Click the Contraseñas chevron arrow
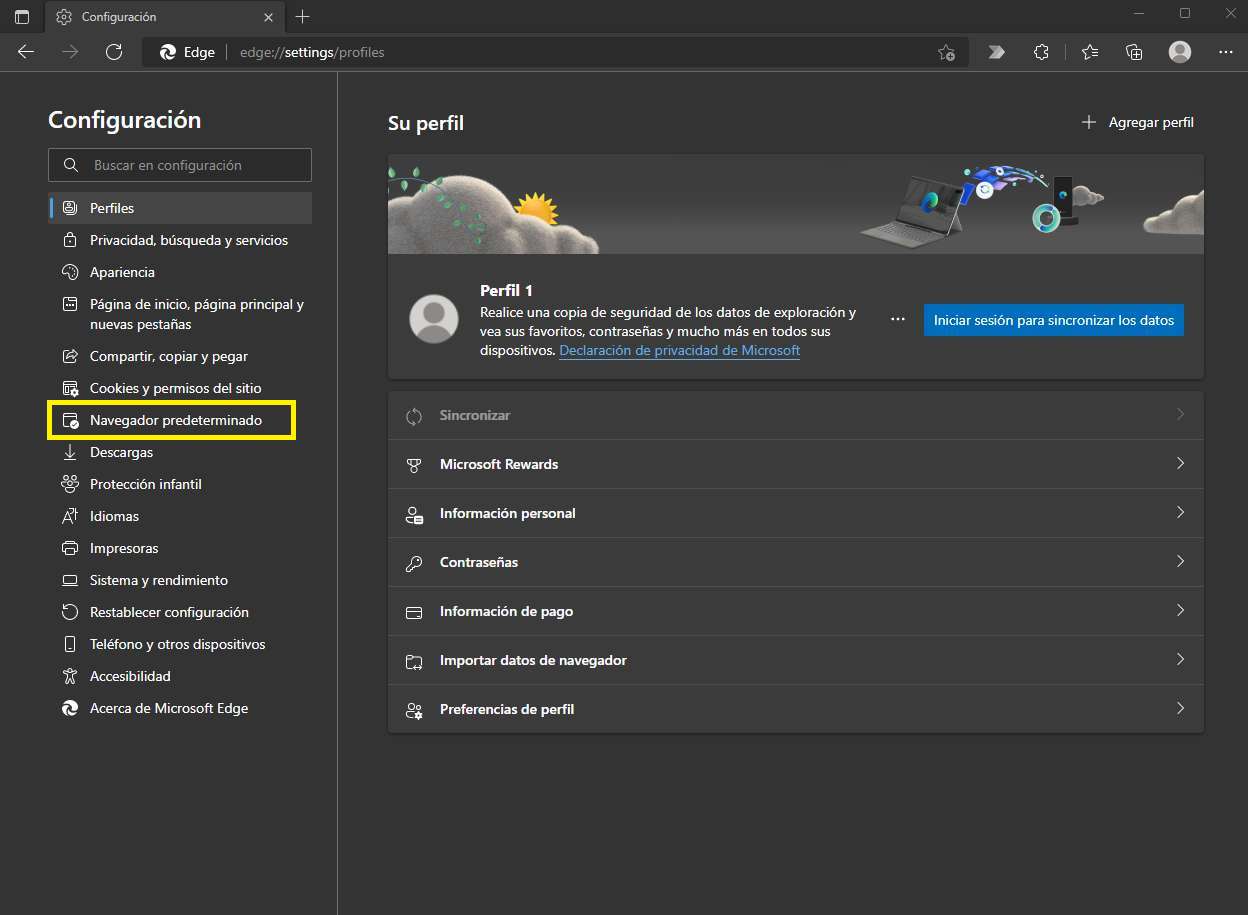Viewport: 1248px width, 915px height. tap(1180, 562)
